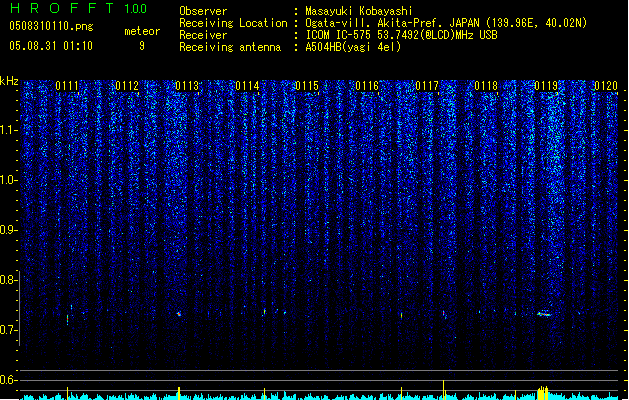
Task: Click the long meteor echo near 0119
Action: tap(544, 314)
